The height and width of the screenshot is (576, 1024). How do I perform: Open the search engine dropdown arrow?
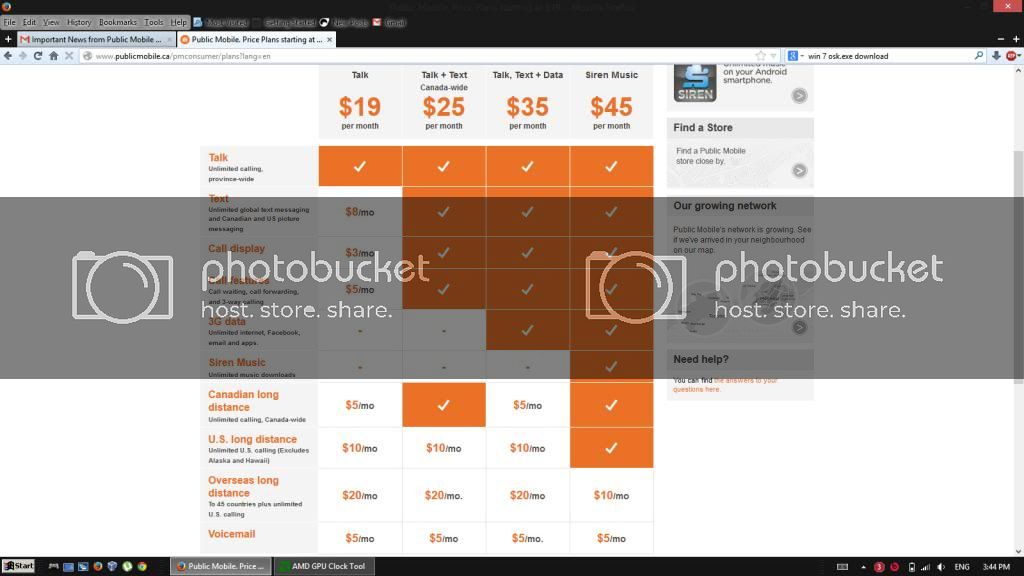point(802,56)
